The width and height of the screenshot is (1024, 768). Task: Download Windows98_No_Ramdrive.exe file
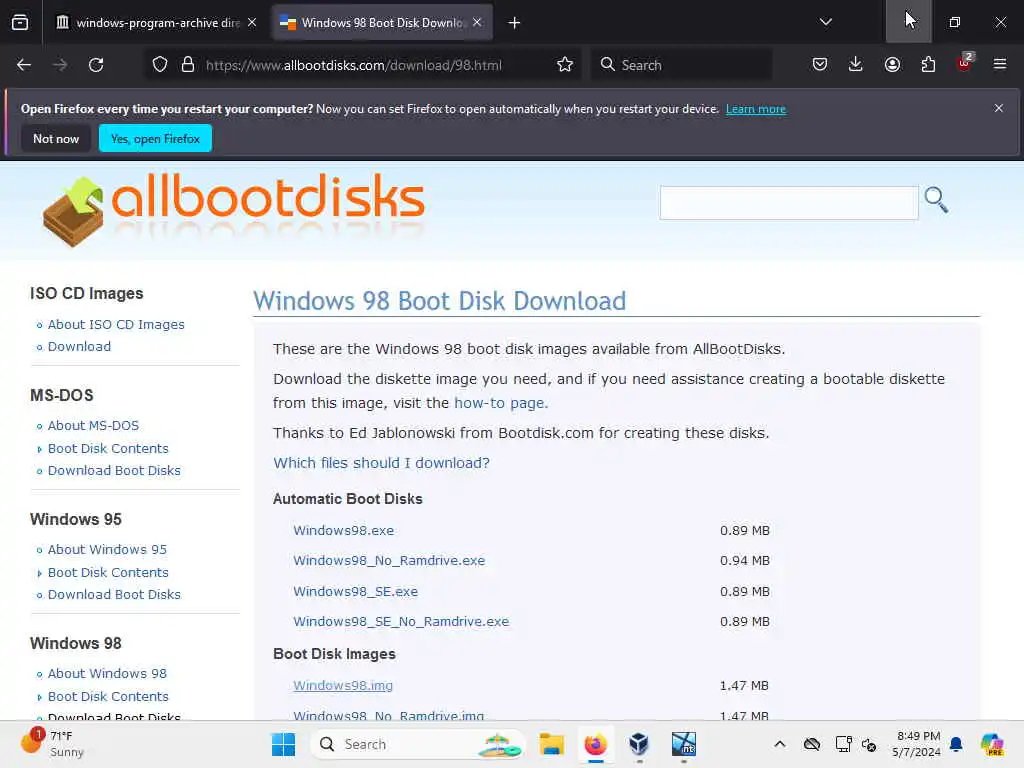(x=389, y=560)
